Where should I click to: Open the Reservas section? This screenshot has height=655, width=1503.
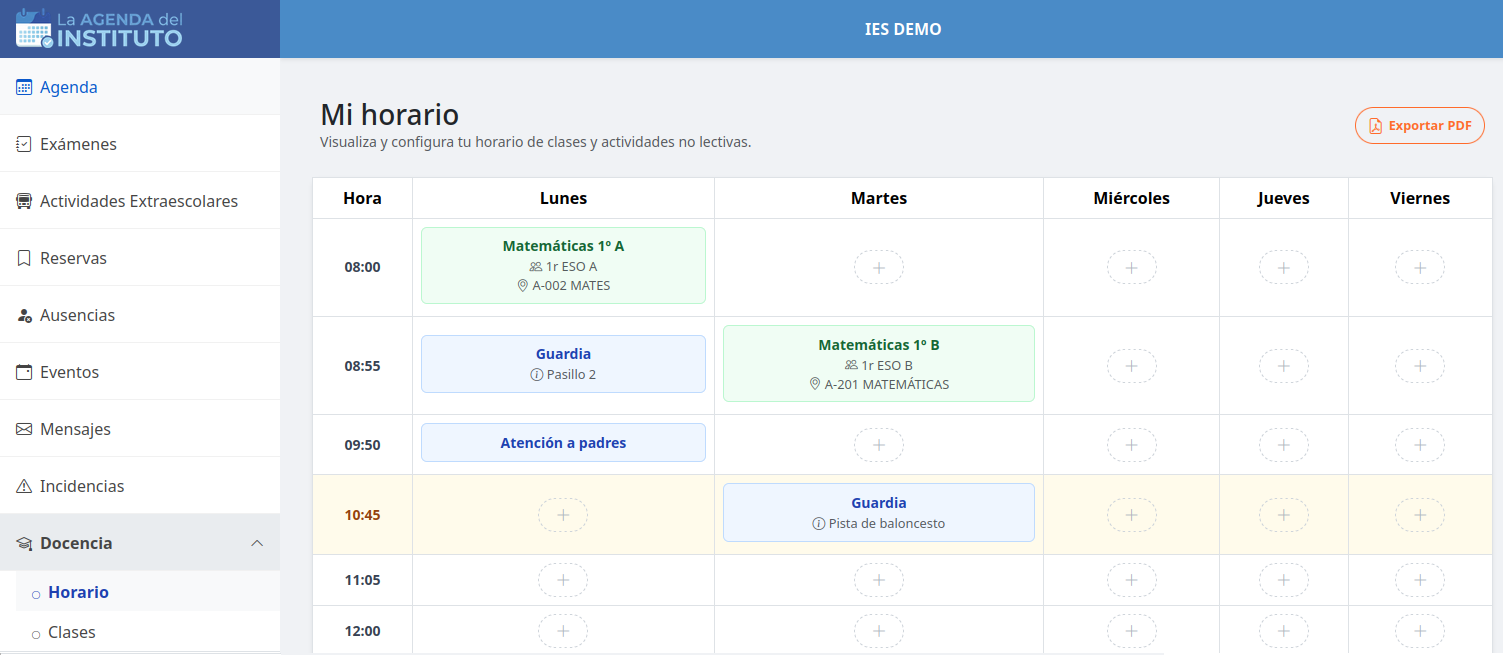tap(140, 258)
